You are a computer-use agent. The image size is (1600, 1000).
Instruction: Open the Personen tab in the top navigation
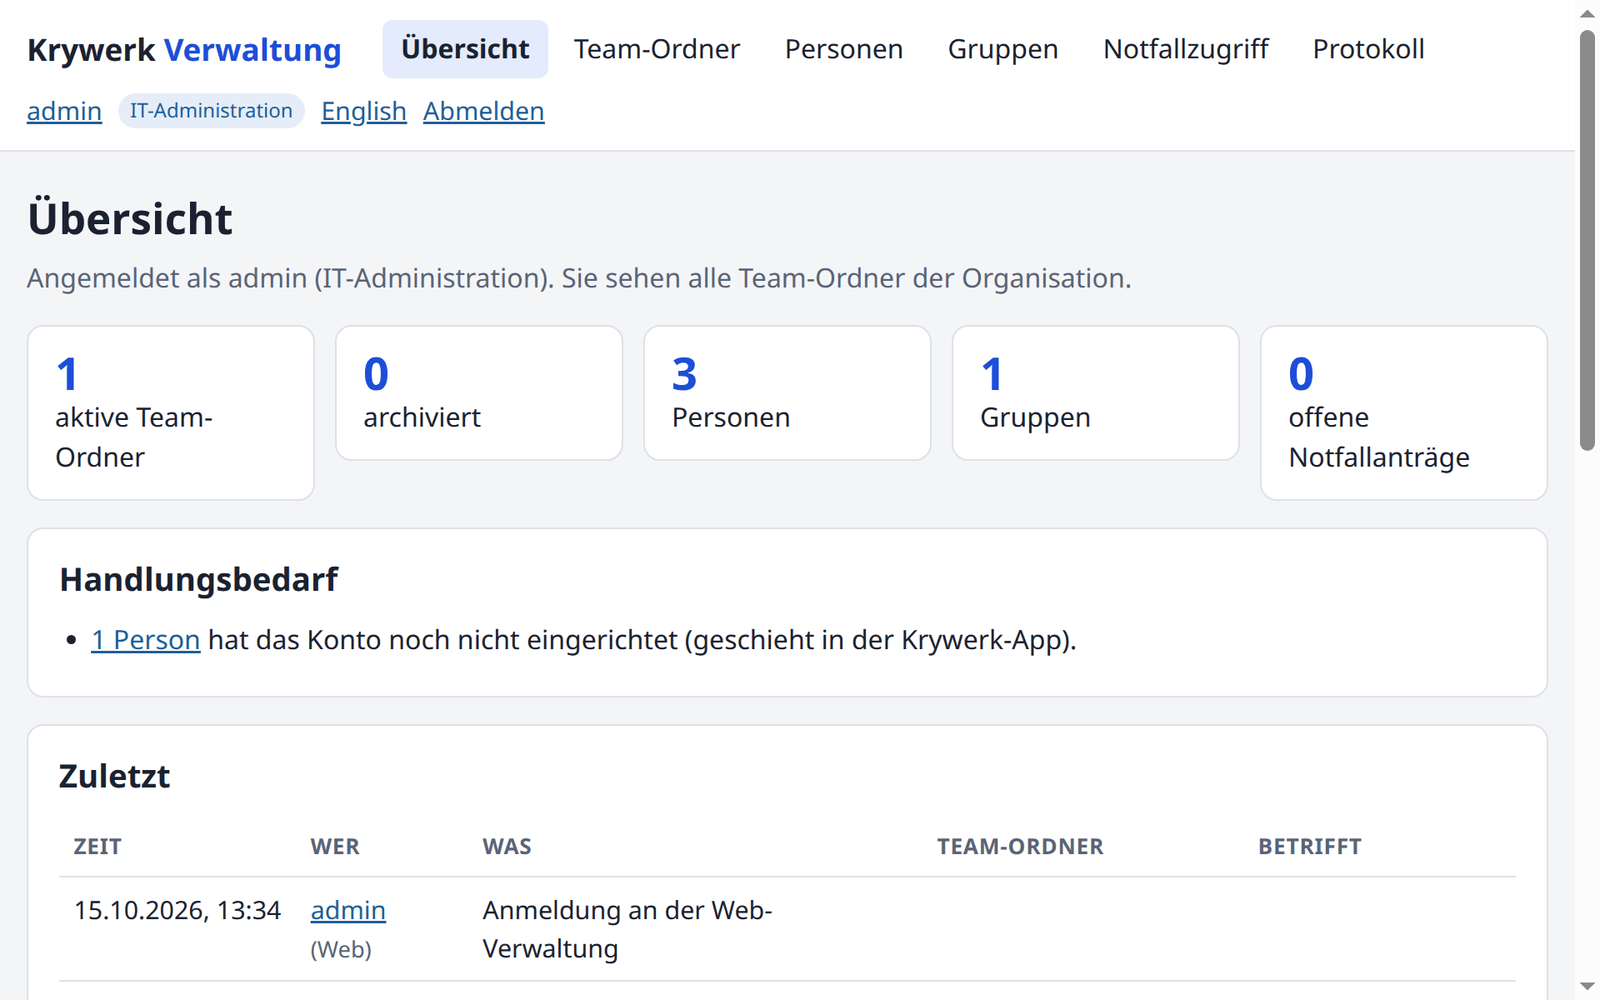[844, 49]
